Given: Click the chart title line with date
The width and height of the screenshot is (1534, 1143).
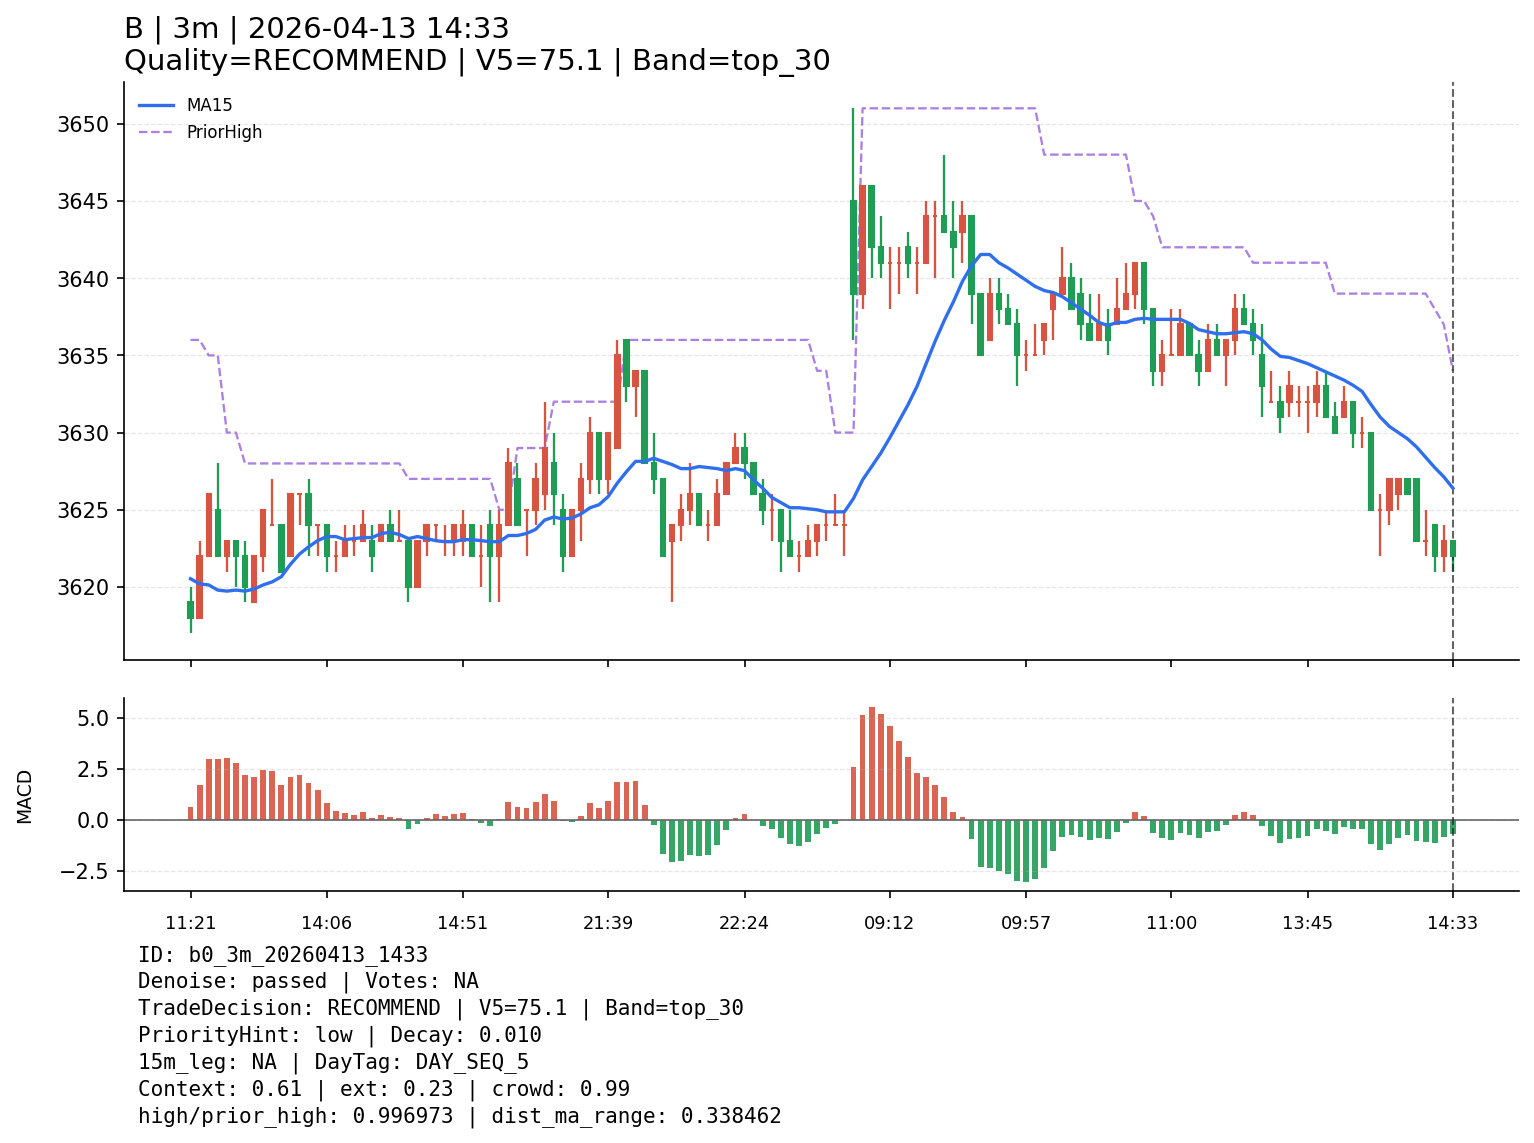Looking at the screenshot, I should (316, 29).
